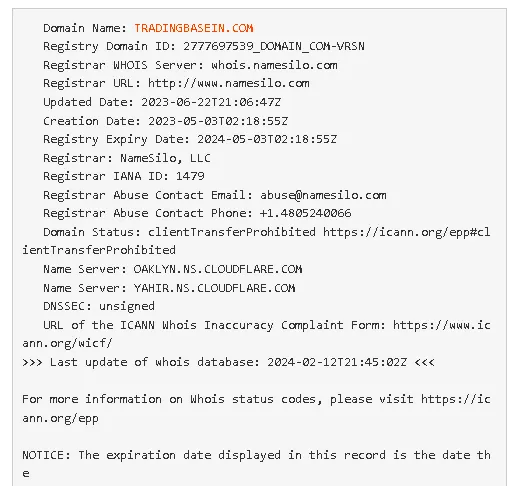Click the DNSSEC unsigned line

(x=99, y=306)
